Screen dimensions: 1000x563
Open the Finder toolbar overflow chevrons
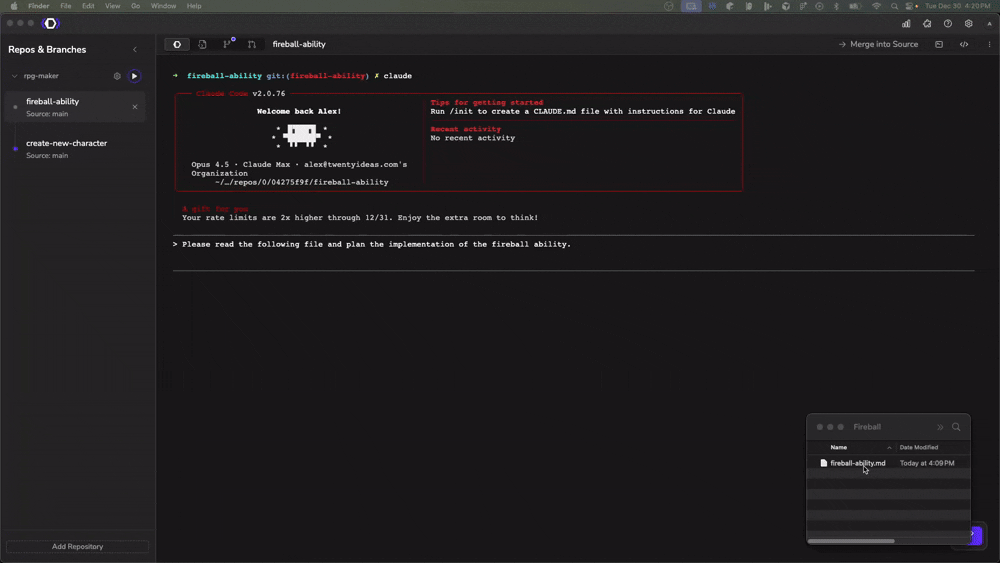point(939,427)
